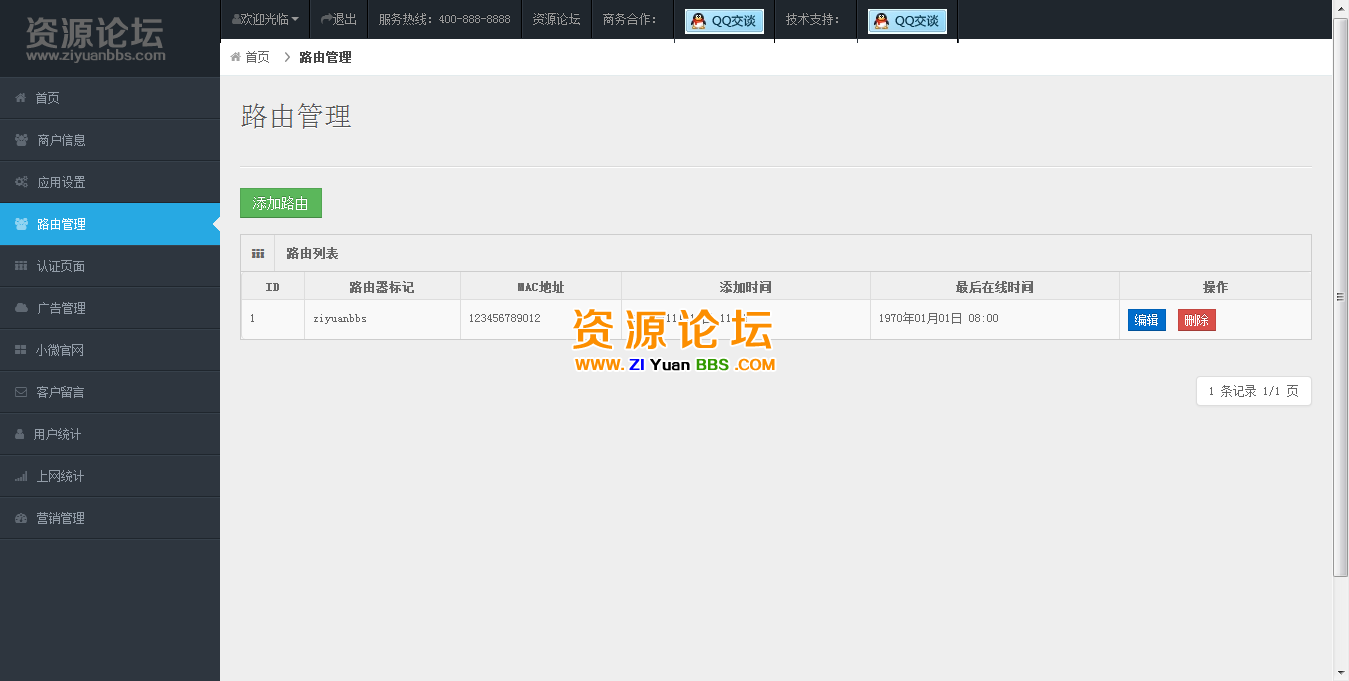Click the breadcrumb home icon
The image size is (1349, 681).
pyautogui.click(x=236, y=57)
